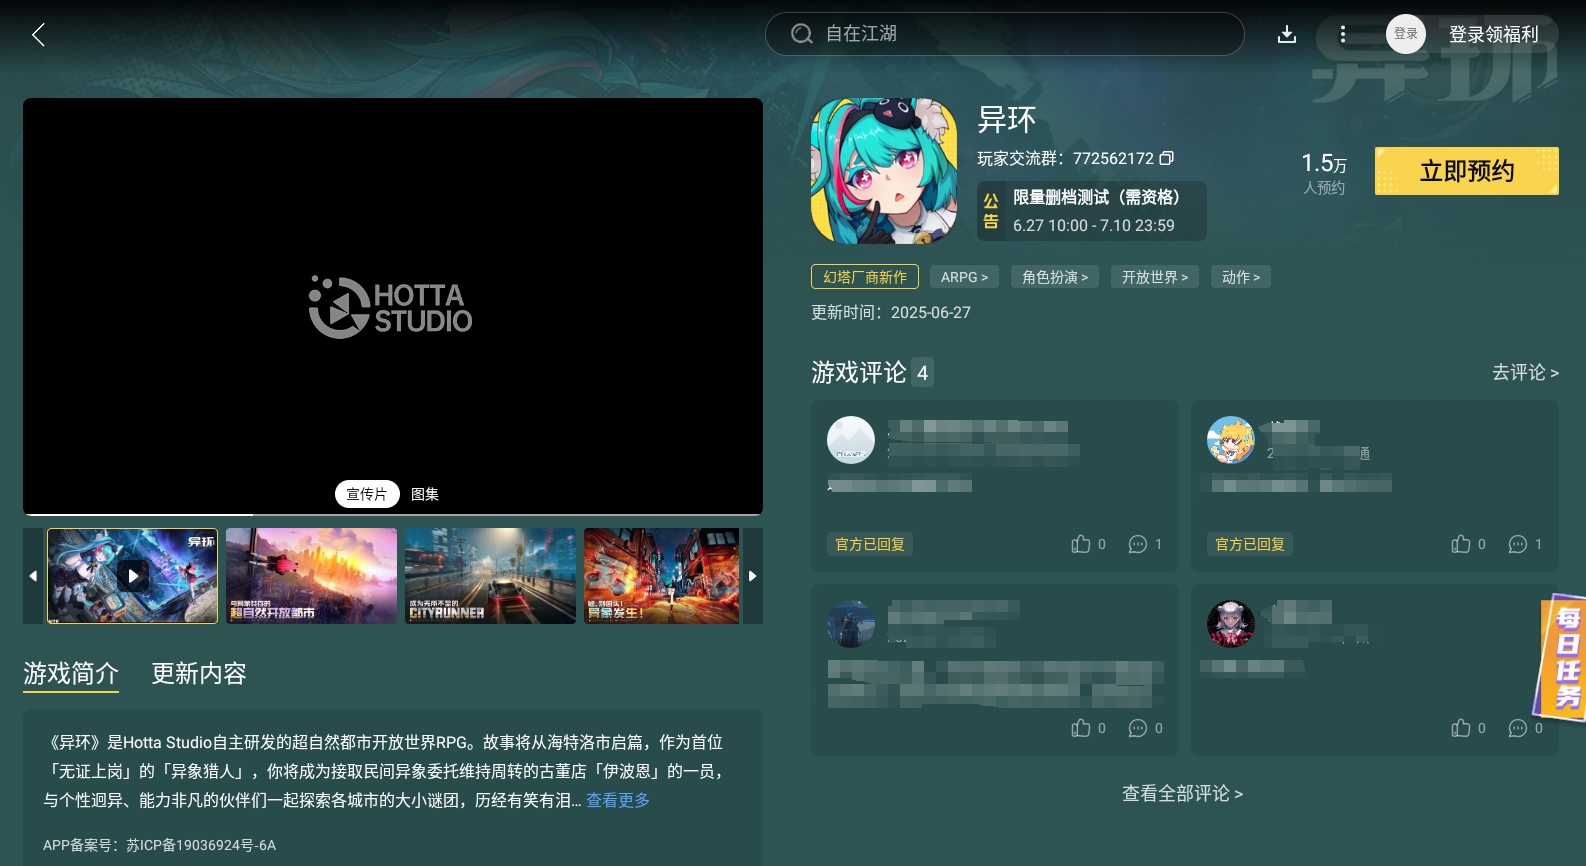Screen dimensions: 1586x866
Task: Open the three-dot more menu
Action: [1342, 35]
